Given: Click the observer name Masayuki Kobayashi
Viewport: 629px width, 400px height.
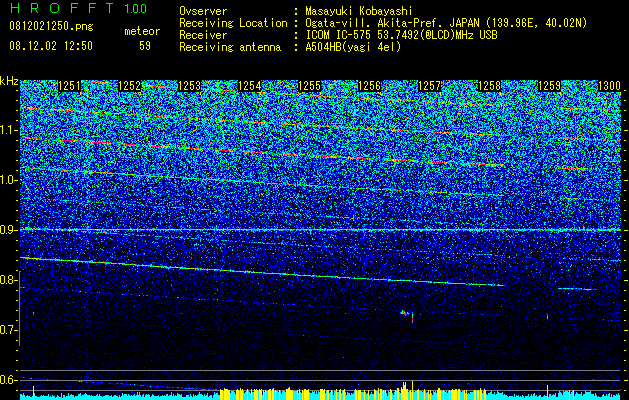Looking at the screenshot, I should 358,11.
